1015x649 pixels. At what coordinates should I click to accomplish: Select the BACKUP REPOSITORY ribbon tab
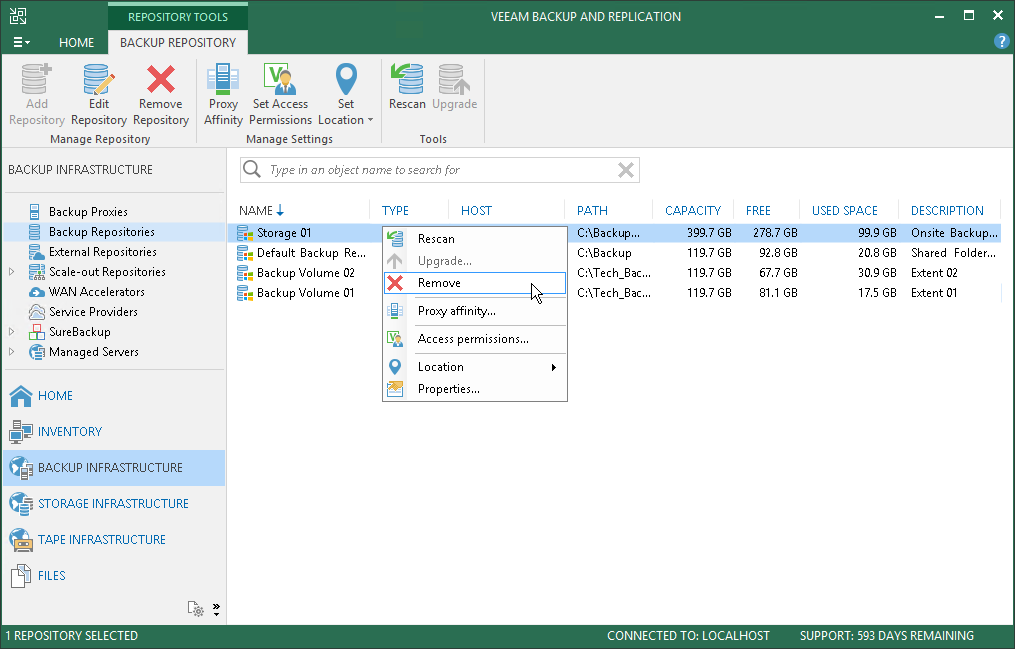(177, 43)
